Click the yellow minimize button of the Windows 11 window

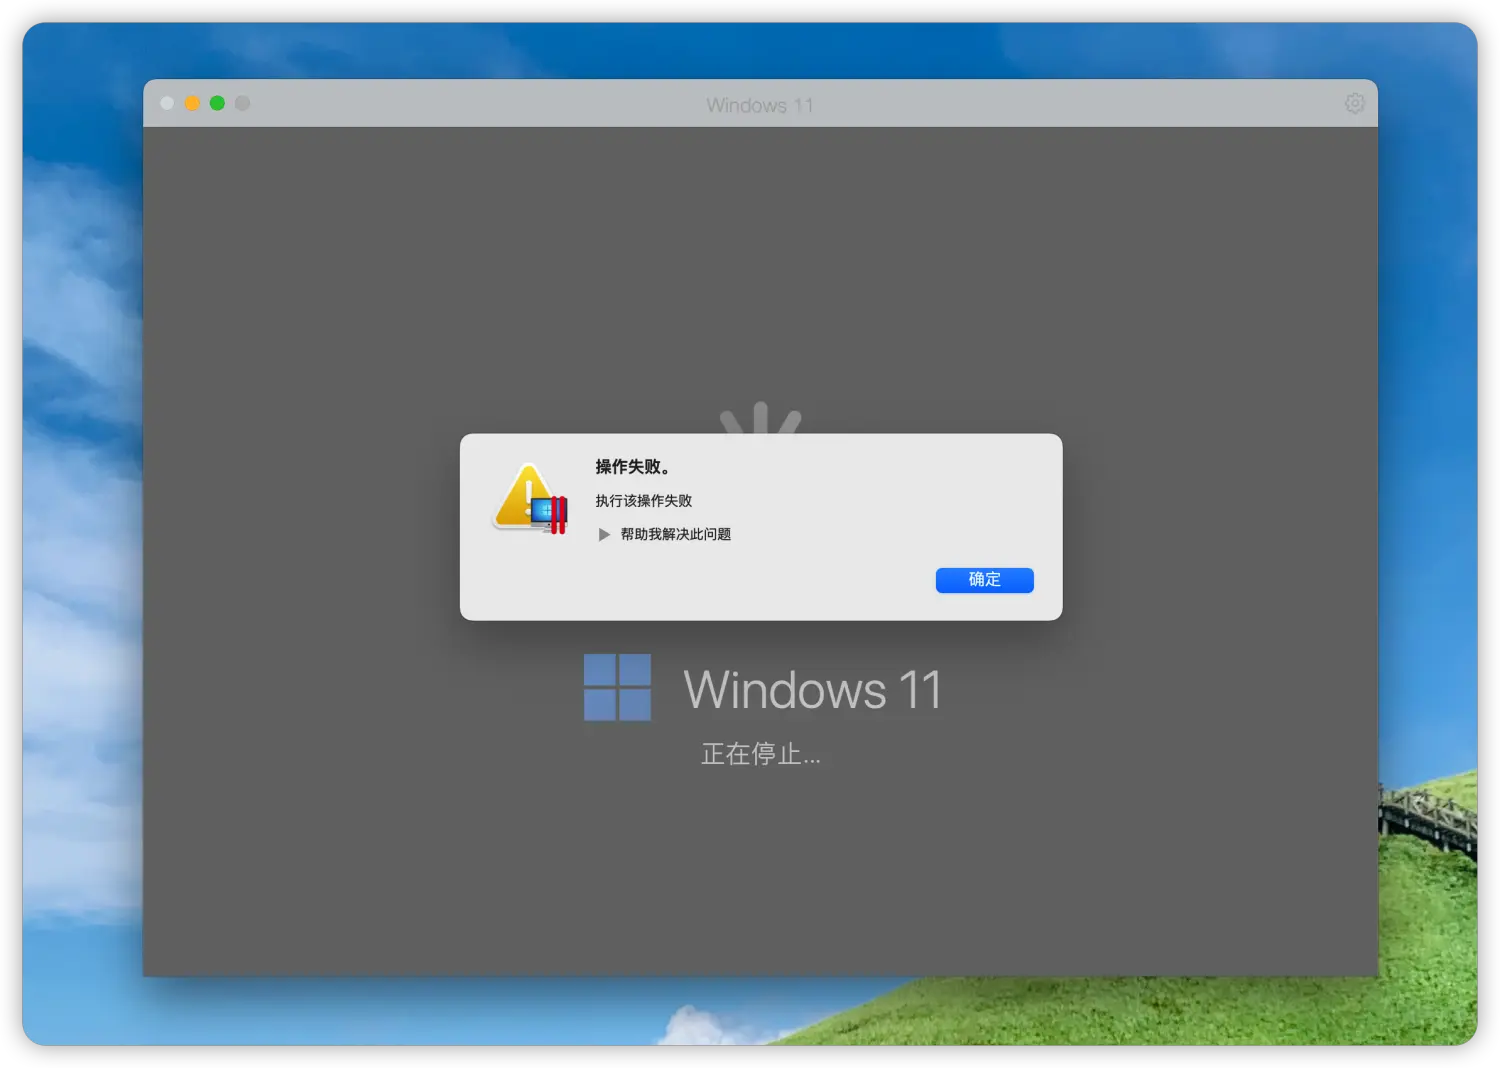(192, 103)
